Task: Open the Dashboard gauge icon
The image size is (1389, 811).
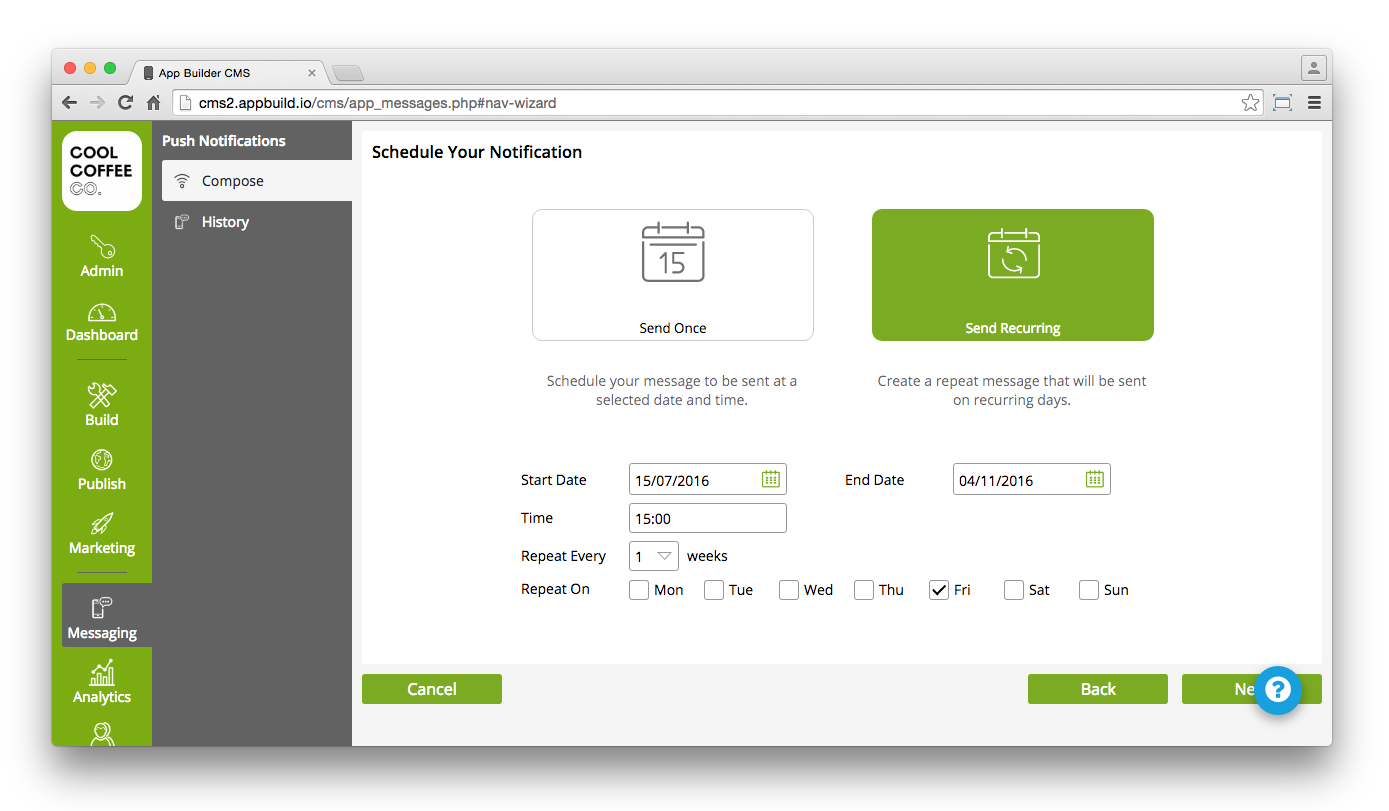Action: pyautogui.click(x=102, y=313)
